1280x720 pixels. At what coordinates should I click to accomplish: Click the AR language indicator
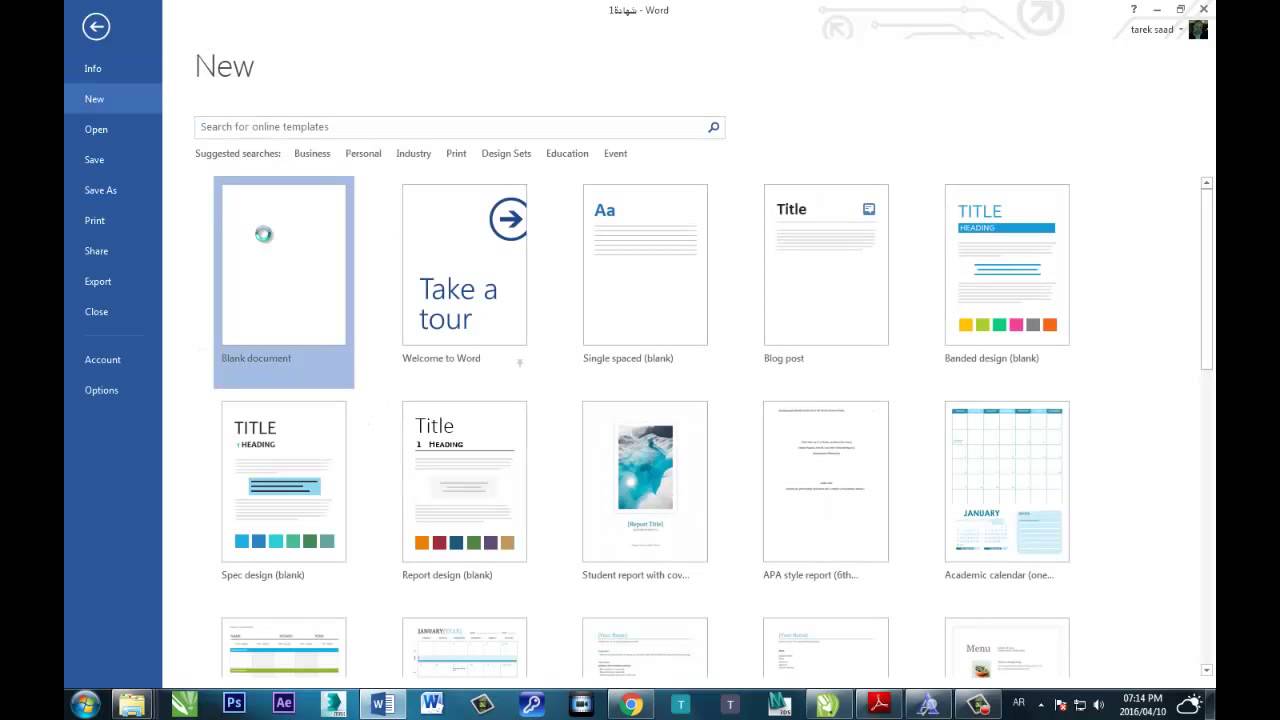(1019, 703)
